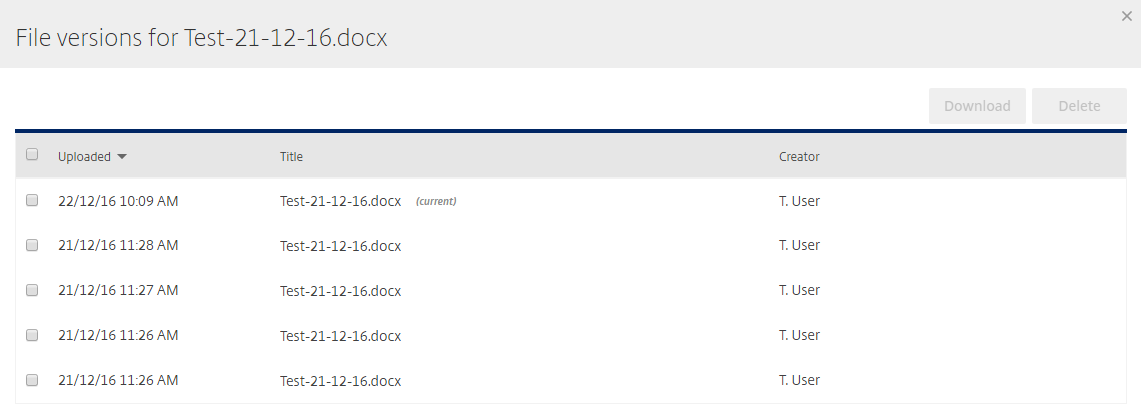
Task: Sort by the Uploaded column header
Action: [x=84, y=157]
